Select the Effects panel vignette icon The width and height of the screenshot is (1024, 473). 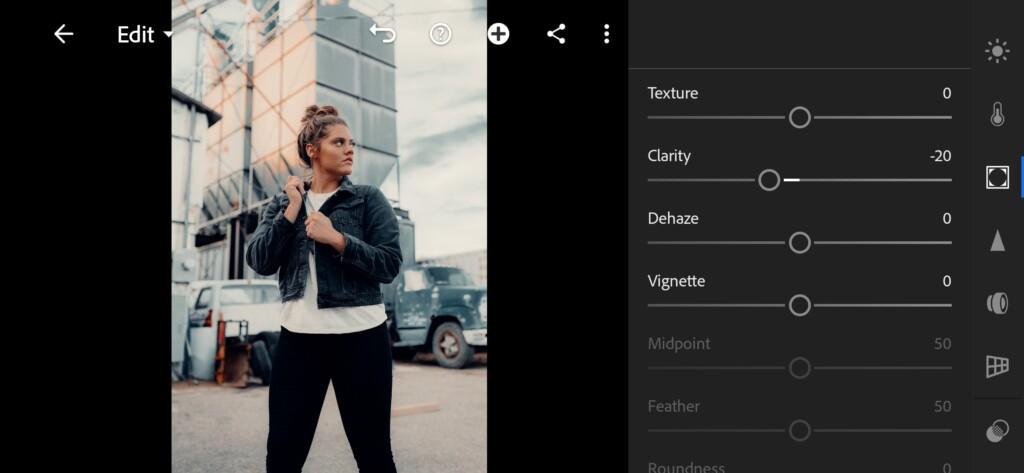pos(997,177)
